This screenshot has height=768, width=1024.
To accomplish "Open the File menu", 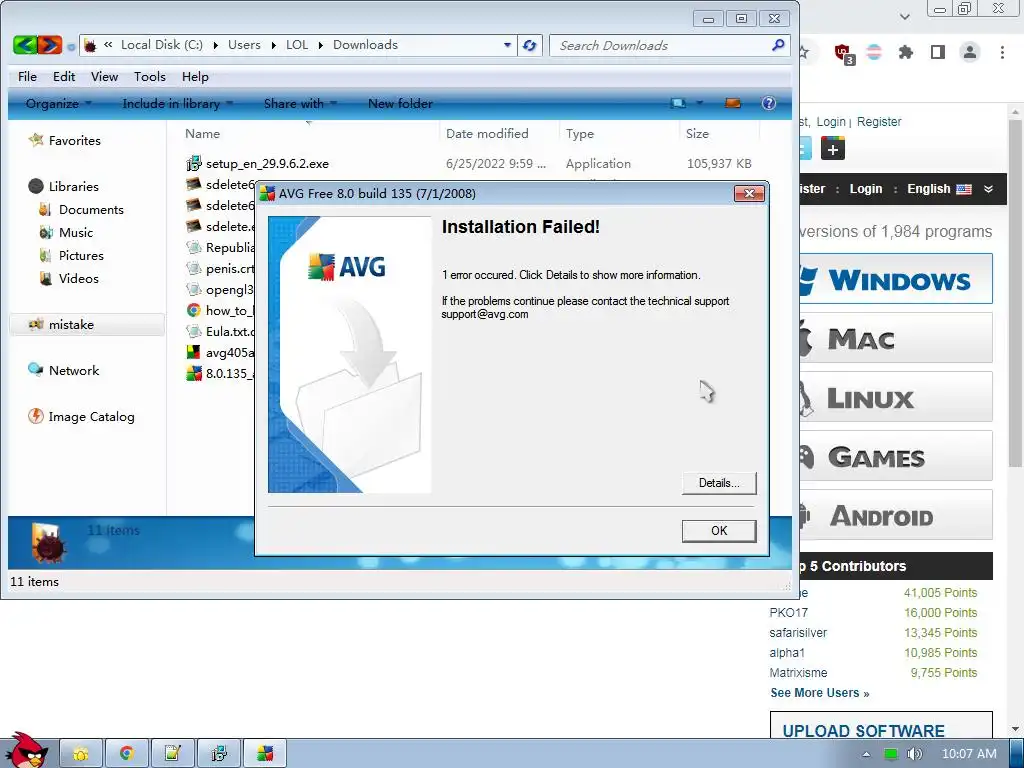I will click(27, 76).
